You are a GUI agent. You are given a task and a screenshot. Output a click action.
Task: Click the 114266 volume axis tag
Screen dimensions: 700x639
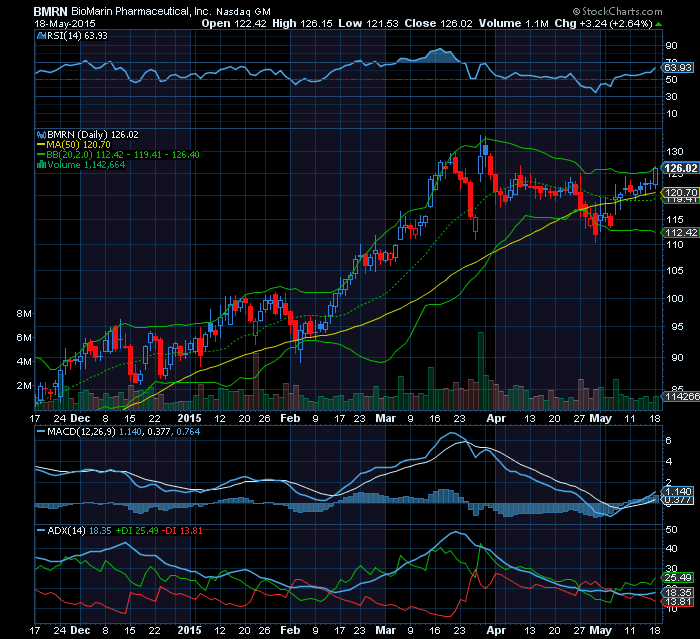click(682, 396)
